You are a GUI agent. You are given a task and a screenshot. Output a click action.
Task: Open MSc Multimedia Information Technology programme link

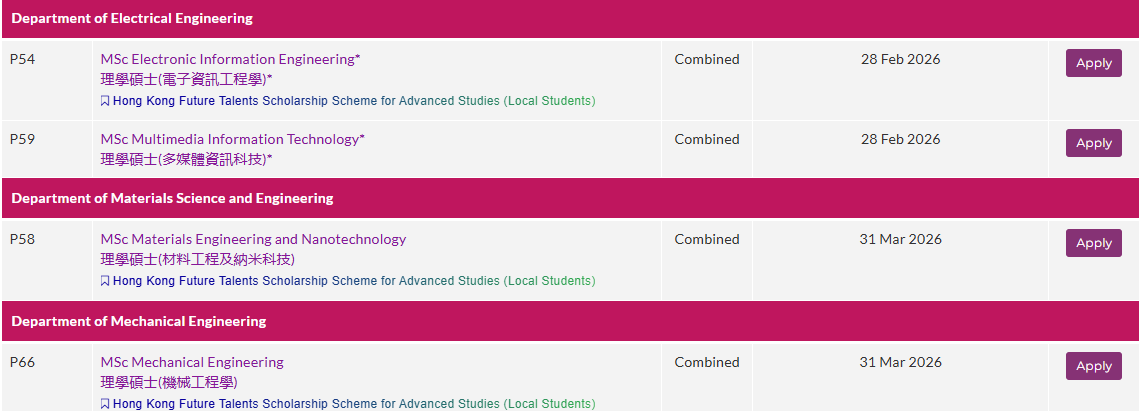[232, 139]
